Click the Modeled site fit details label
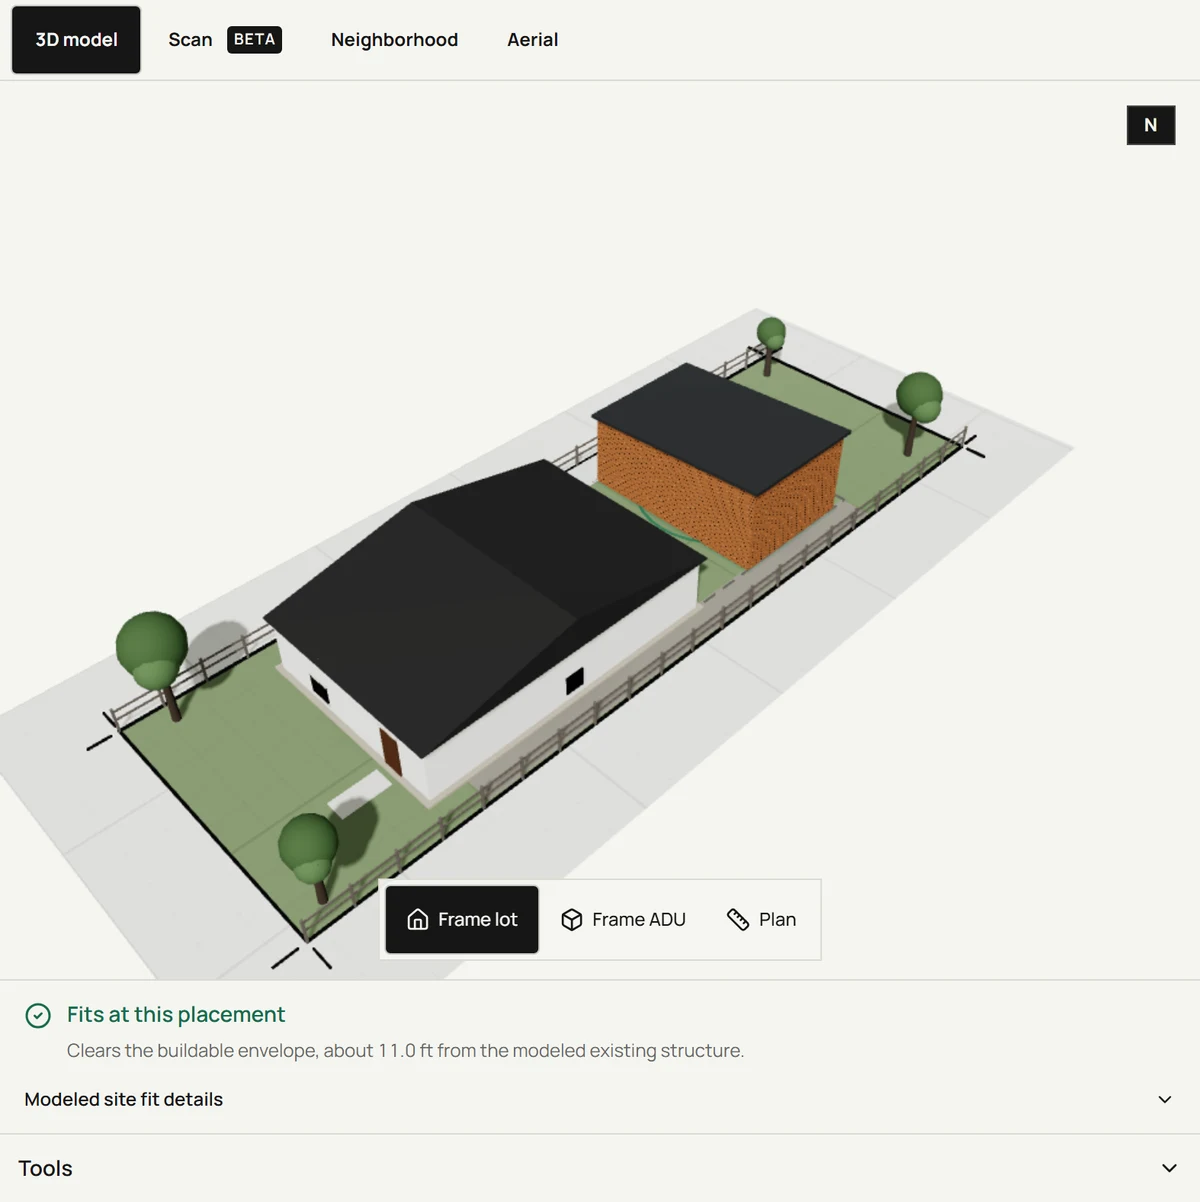 (x=124, y=1099)
